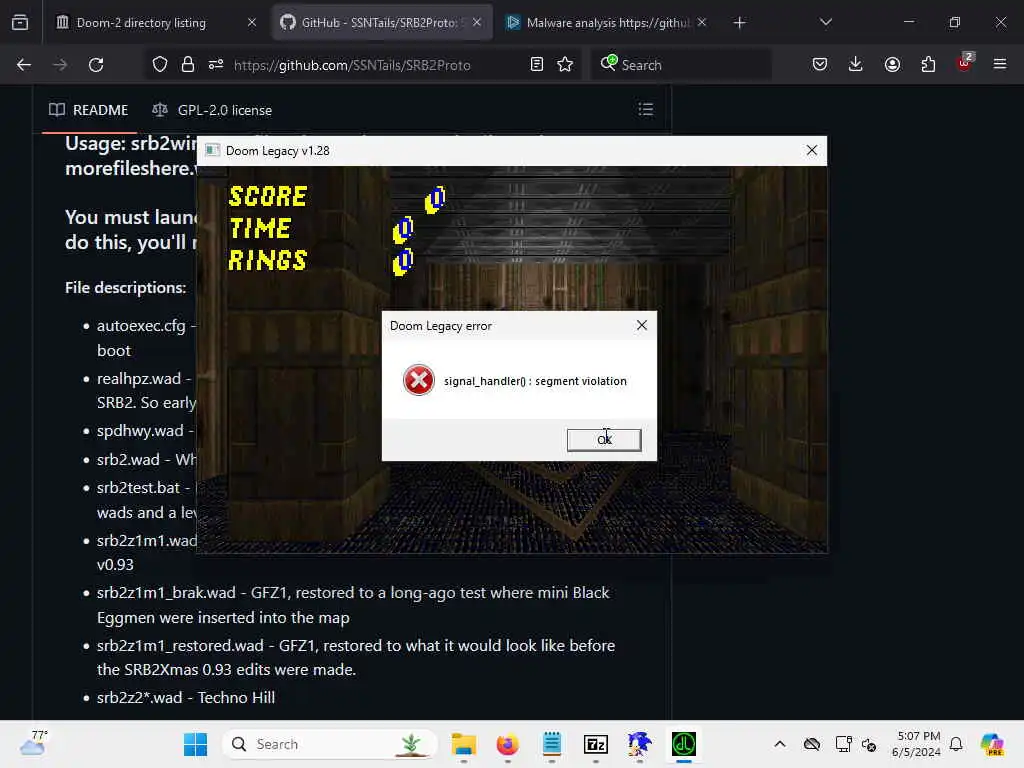
Task: Show hidden system tray icons
Action: (x=780, y=744)
